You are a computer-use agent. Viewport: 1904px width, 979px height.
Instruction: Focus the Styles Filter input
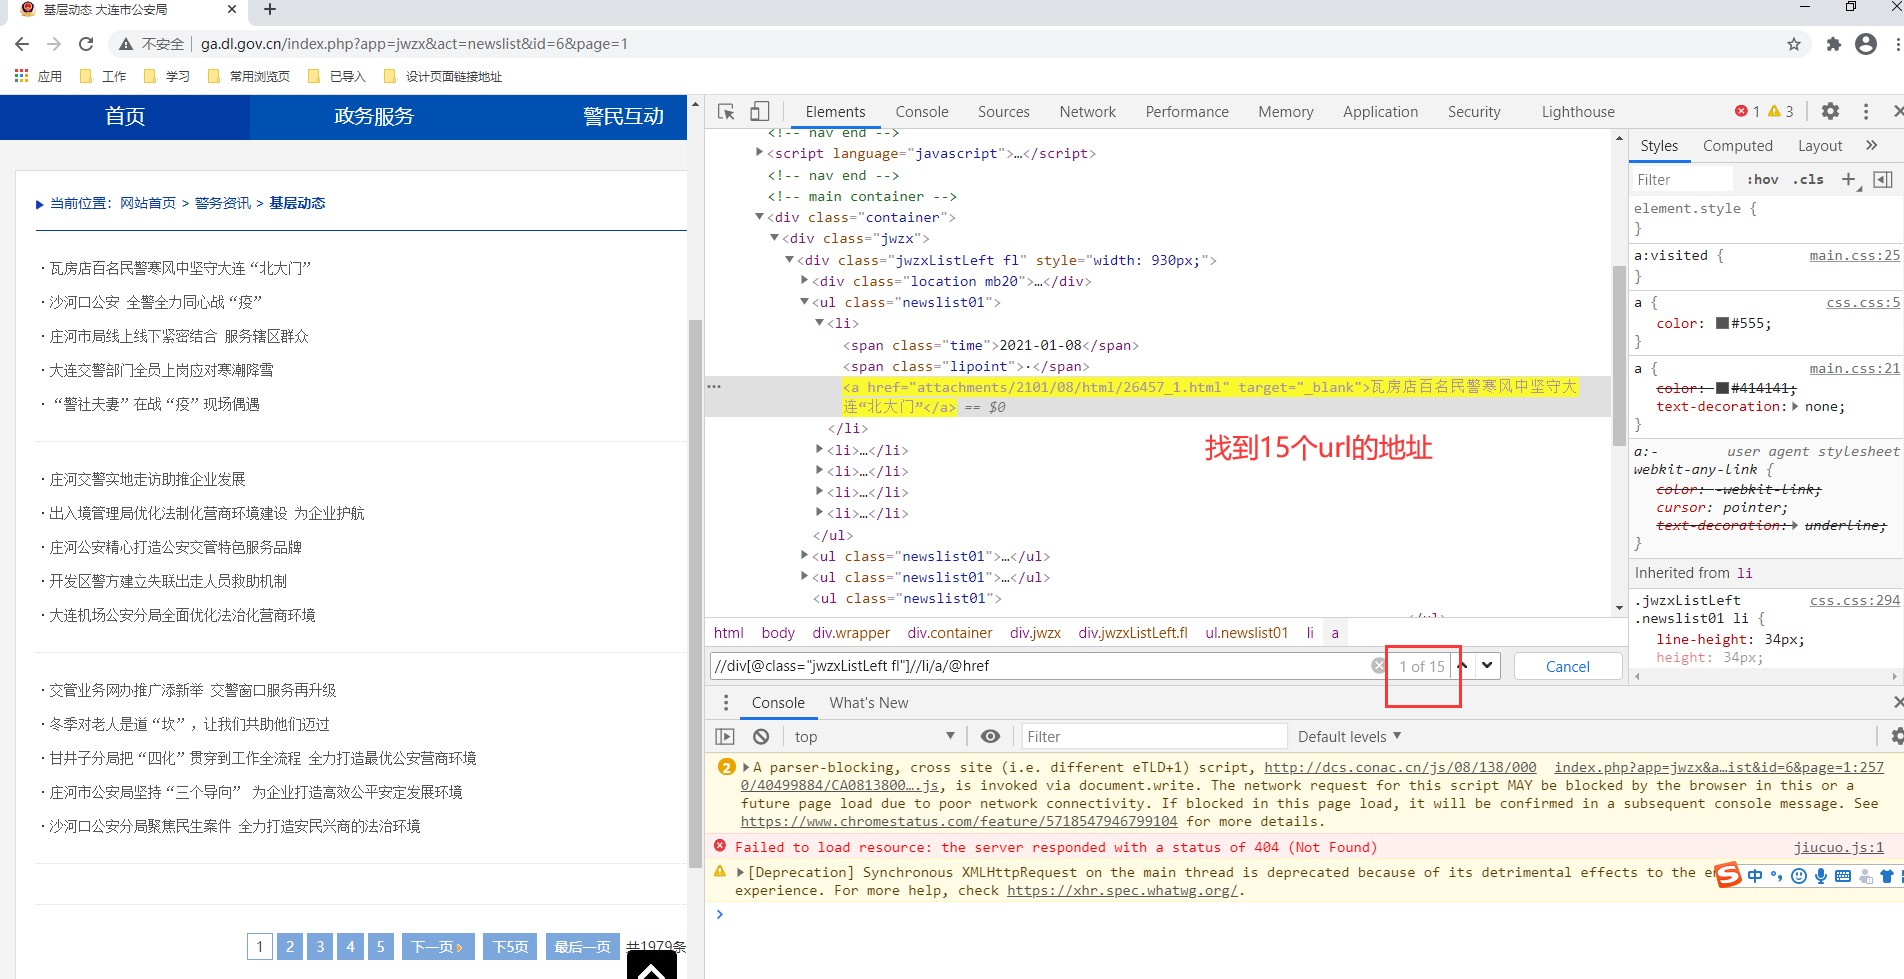pyautogui.click(x=1682, y=180)
